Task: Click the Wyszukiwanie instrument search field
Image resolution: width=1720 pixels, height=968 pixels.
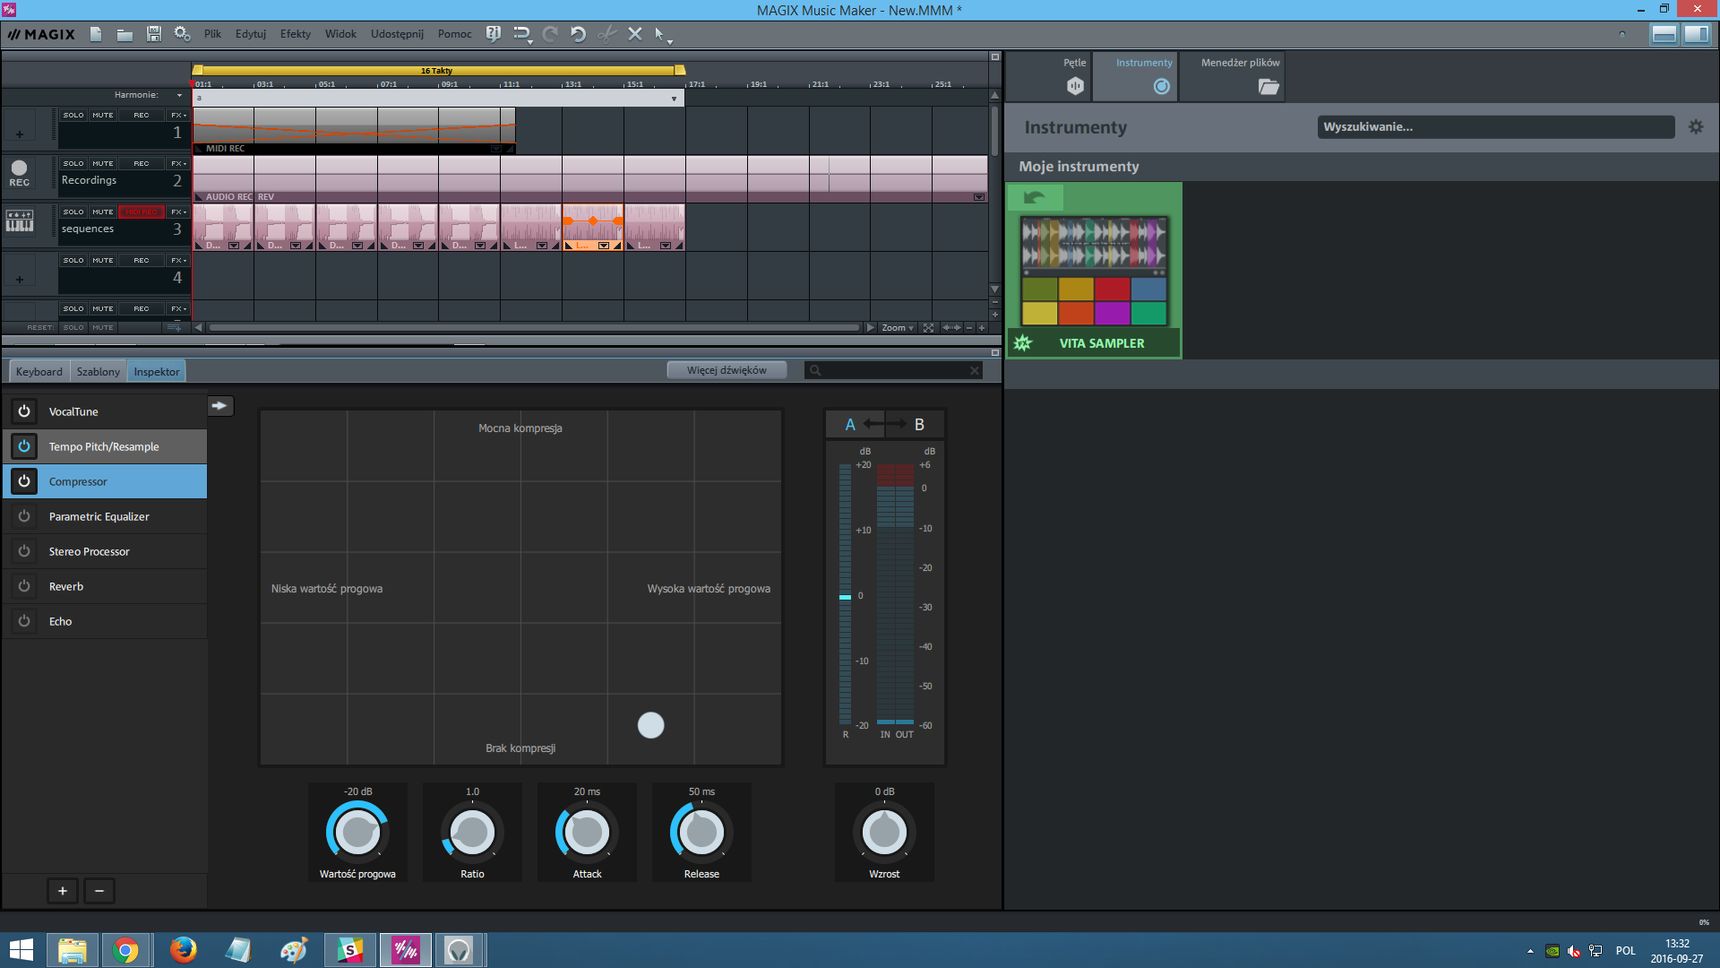Action: click(x=1496, y=127)
